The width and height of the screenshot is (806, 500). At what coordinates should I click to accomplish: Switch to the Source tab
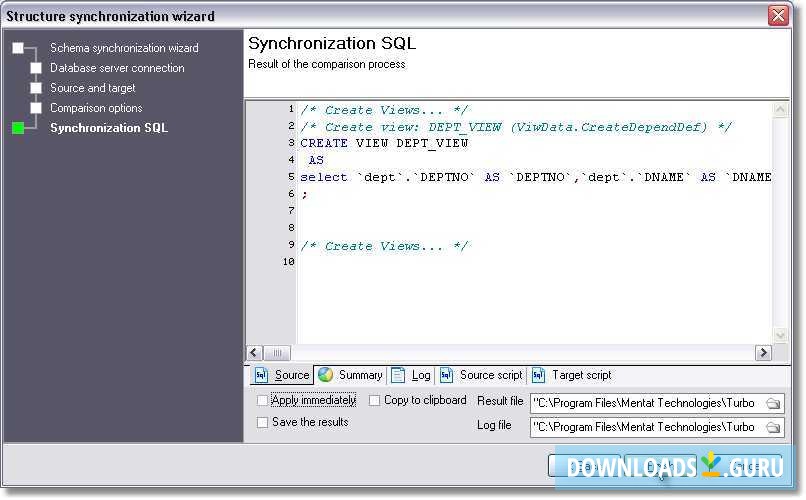[282, 375]
